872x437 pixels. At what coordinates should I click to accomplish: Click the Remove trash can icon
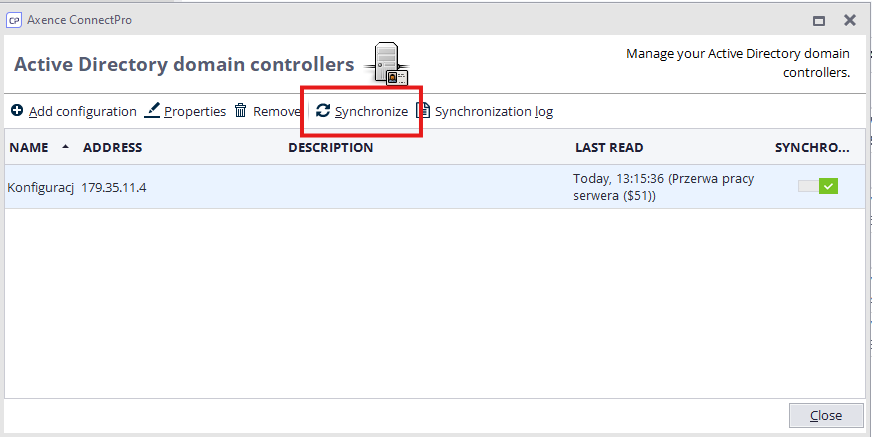pos(241,111)
